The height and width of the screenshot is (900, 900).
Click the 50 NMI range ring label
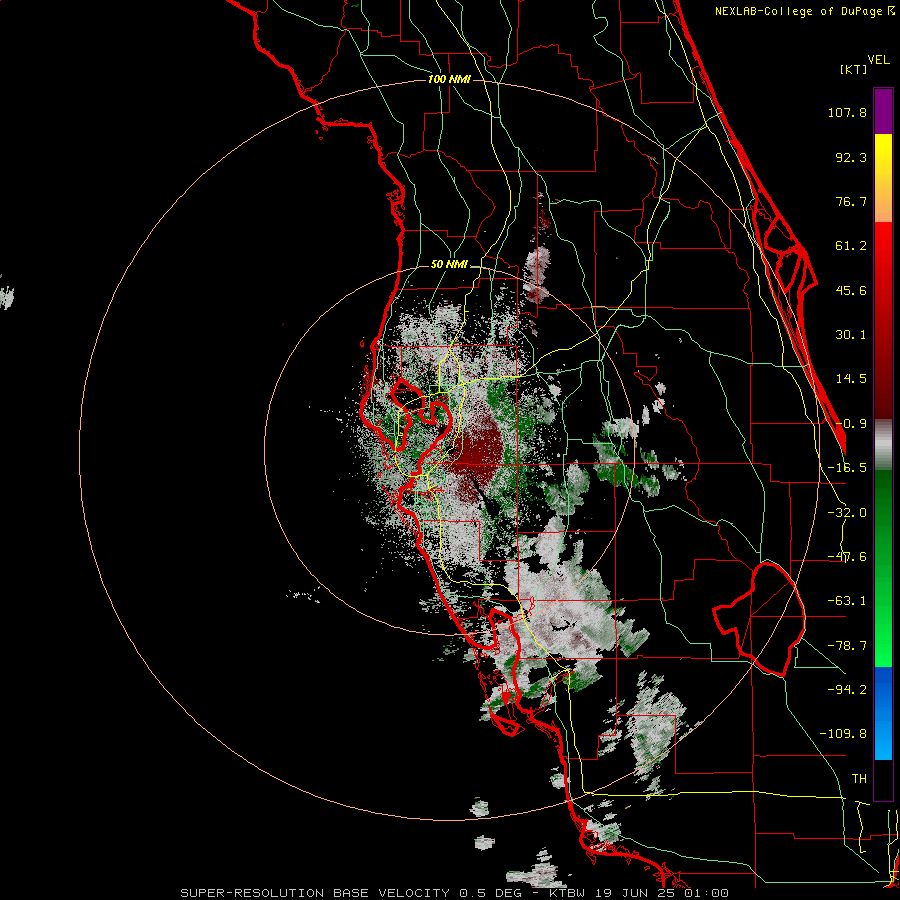pos(449,264)
